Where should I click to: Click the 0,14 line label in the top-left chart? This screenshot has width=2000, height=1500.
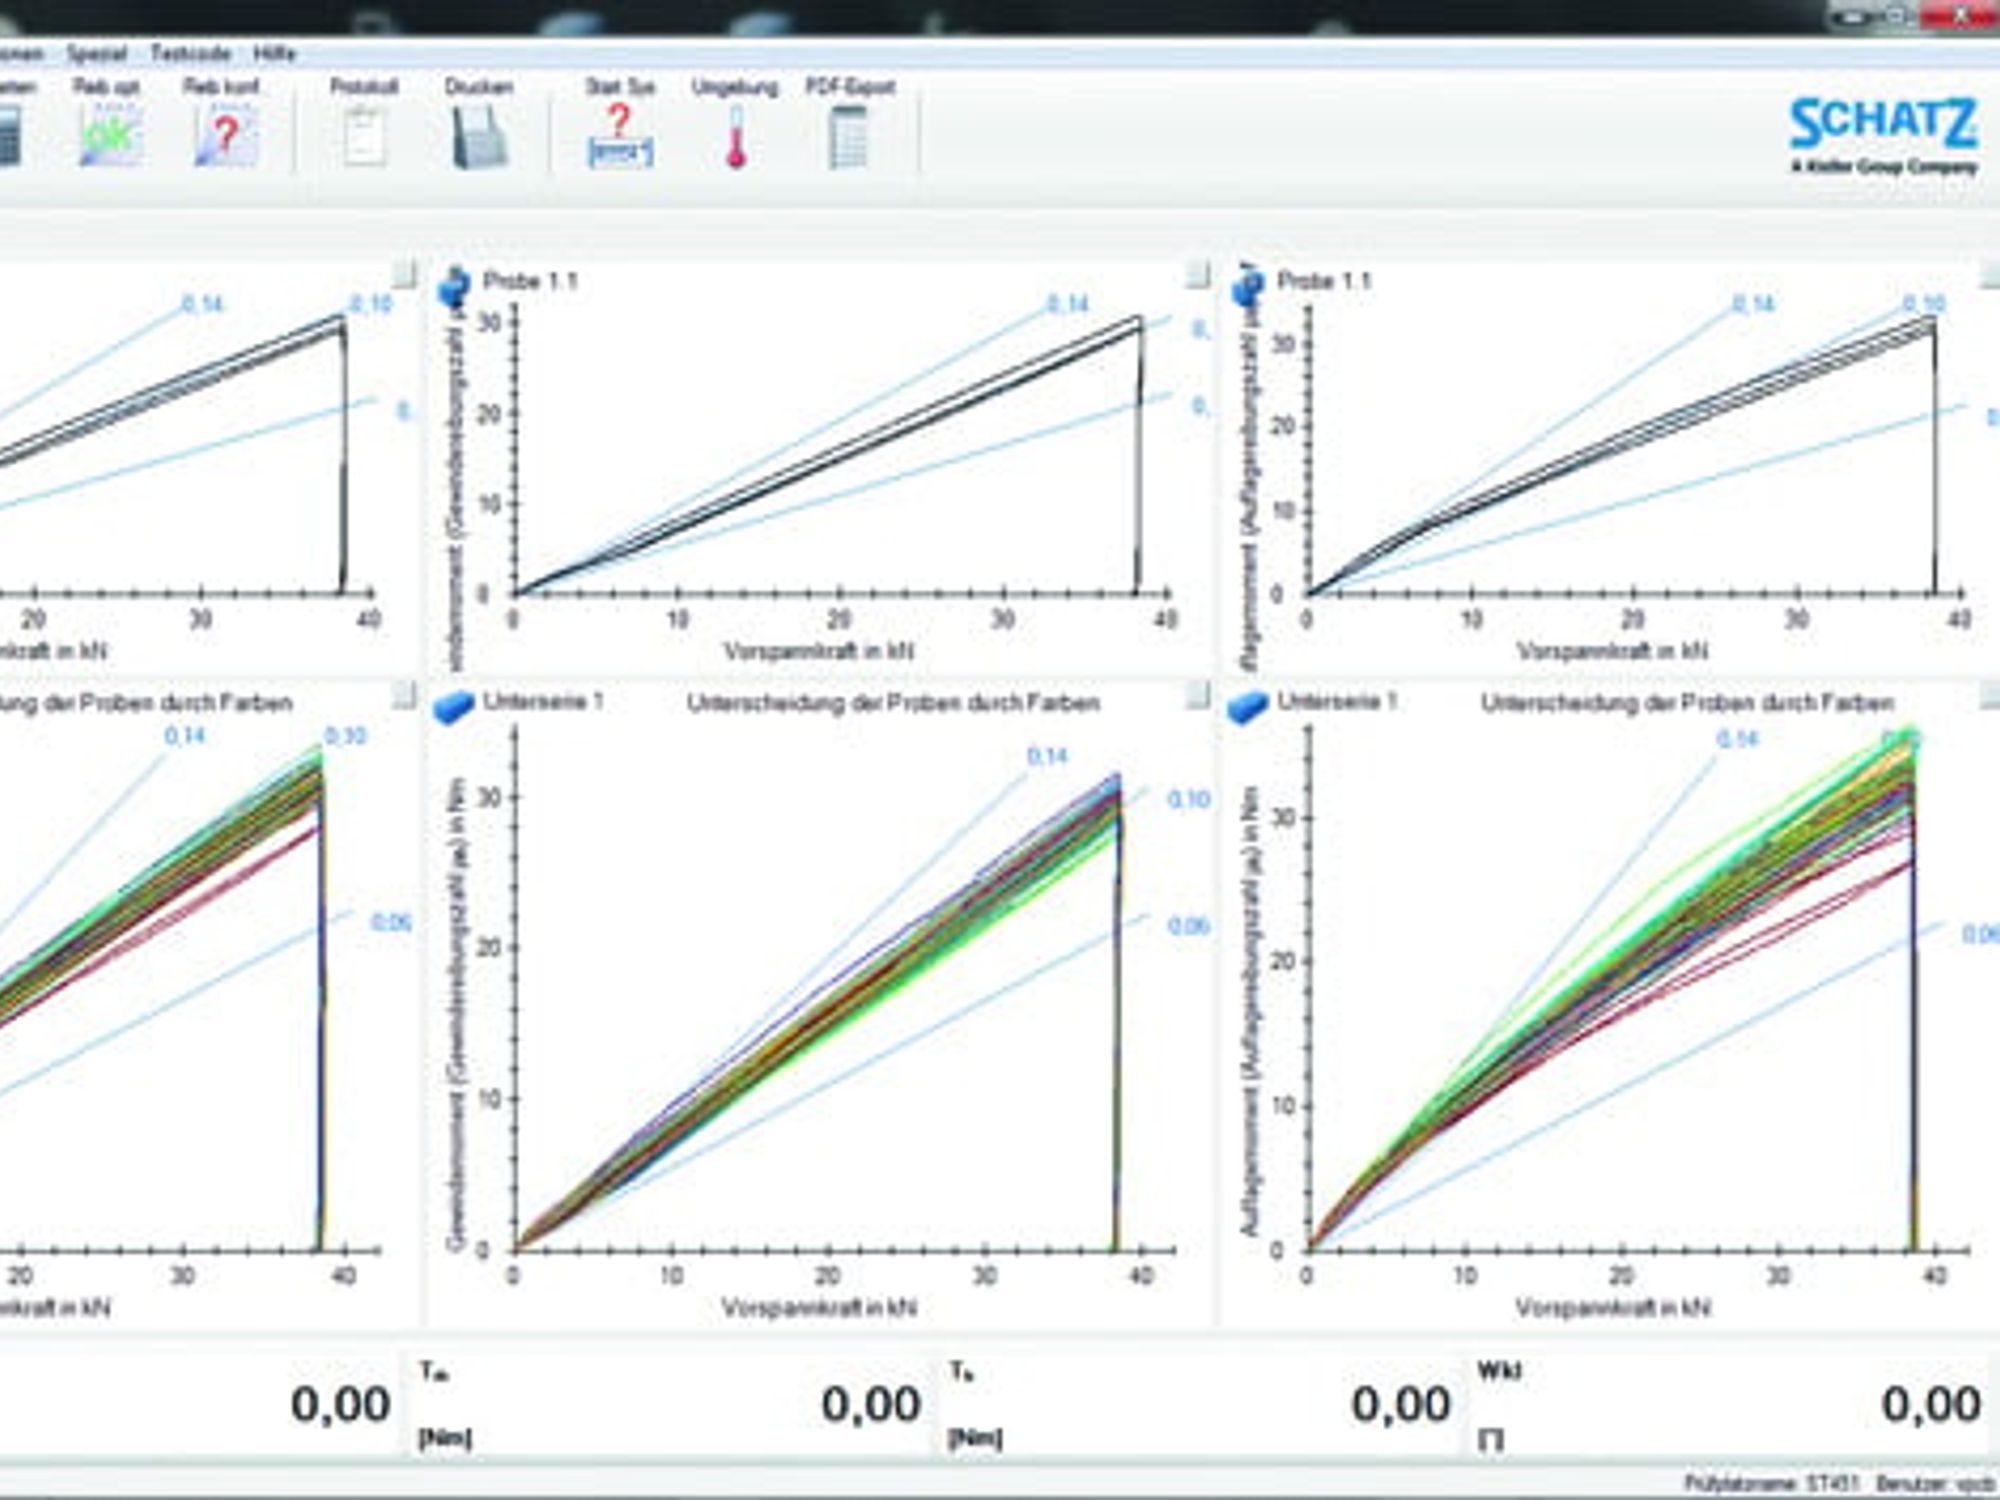202,304
